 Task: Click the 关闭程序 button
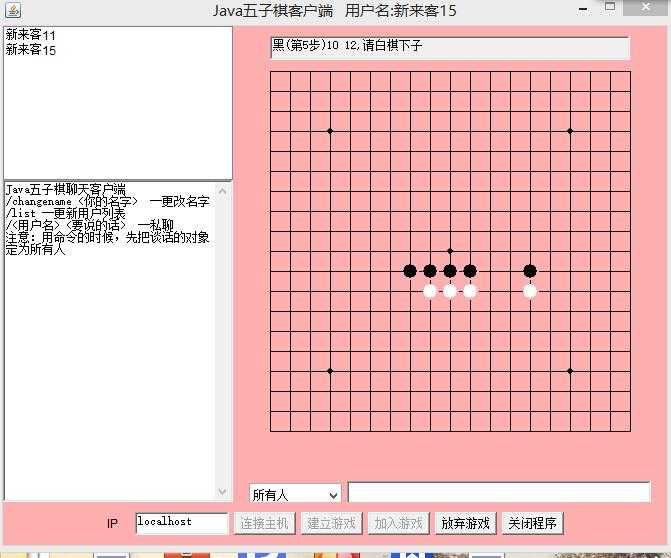click(532, 523)
